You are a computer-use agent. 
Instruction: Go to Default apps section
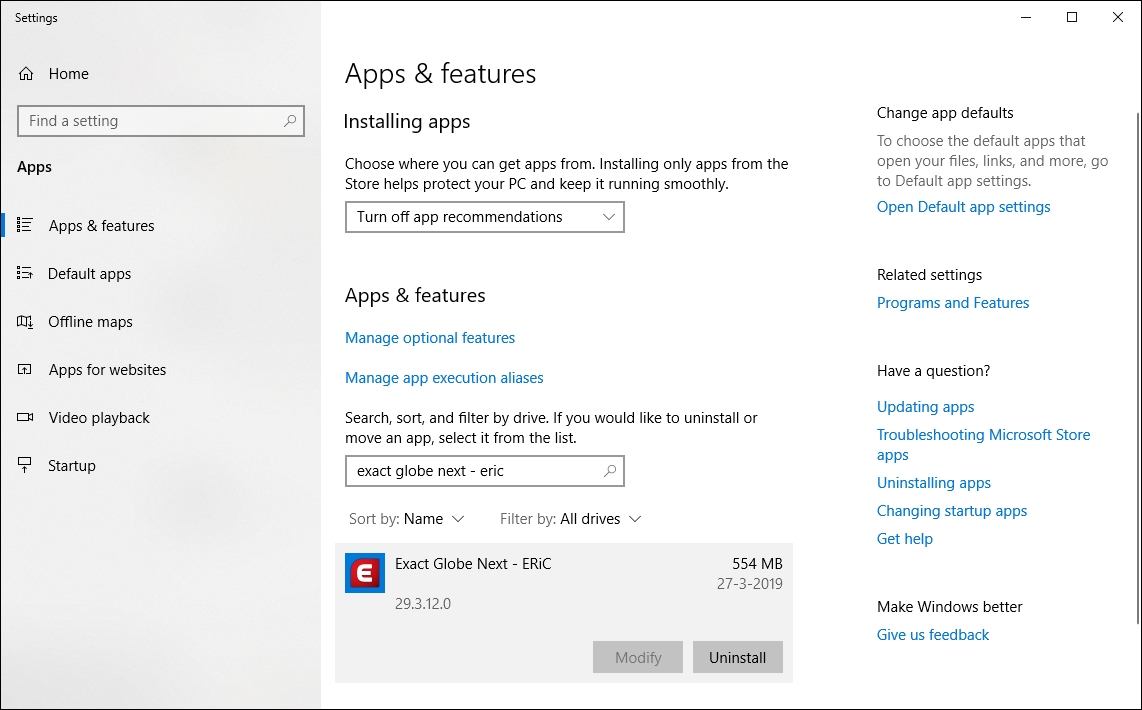coord(90,274)
